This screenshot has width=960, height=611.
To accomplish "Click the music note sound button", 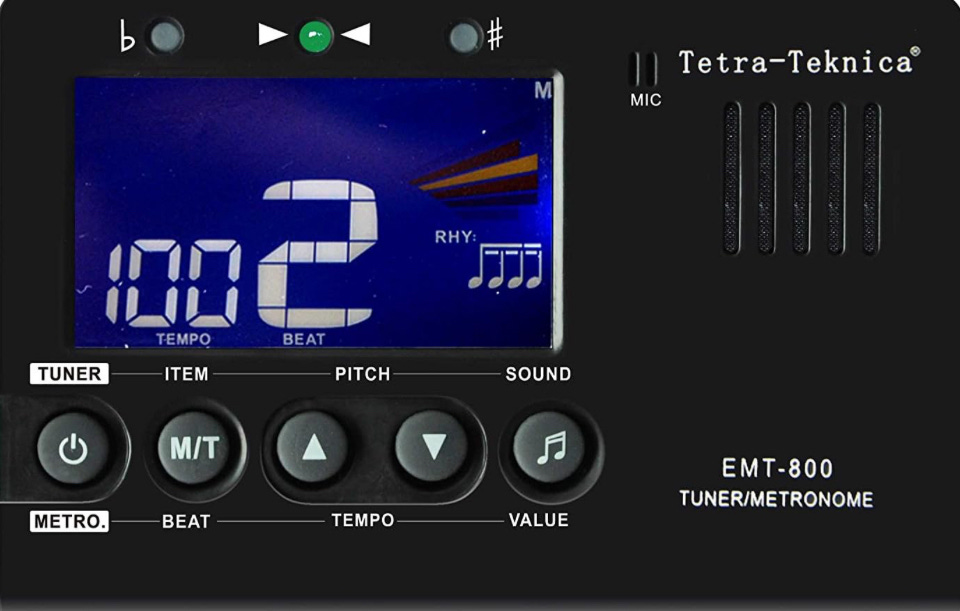I will [x=550, y=448].
